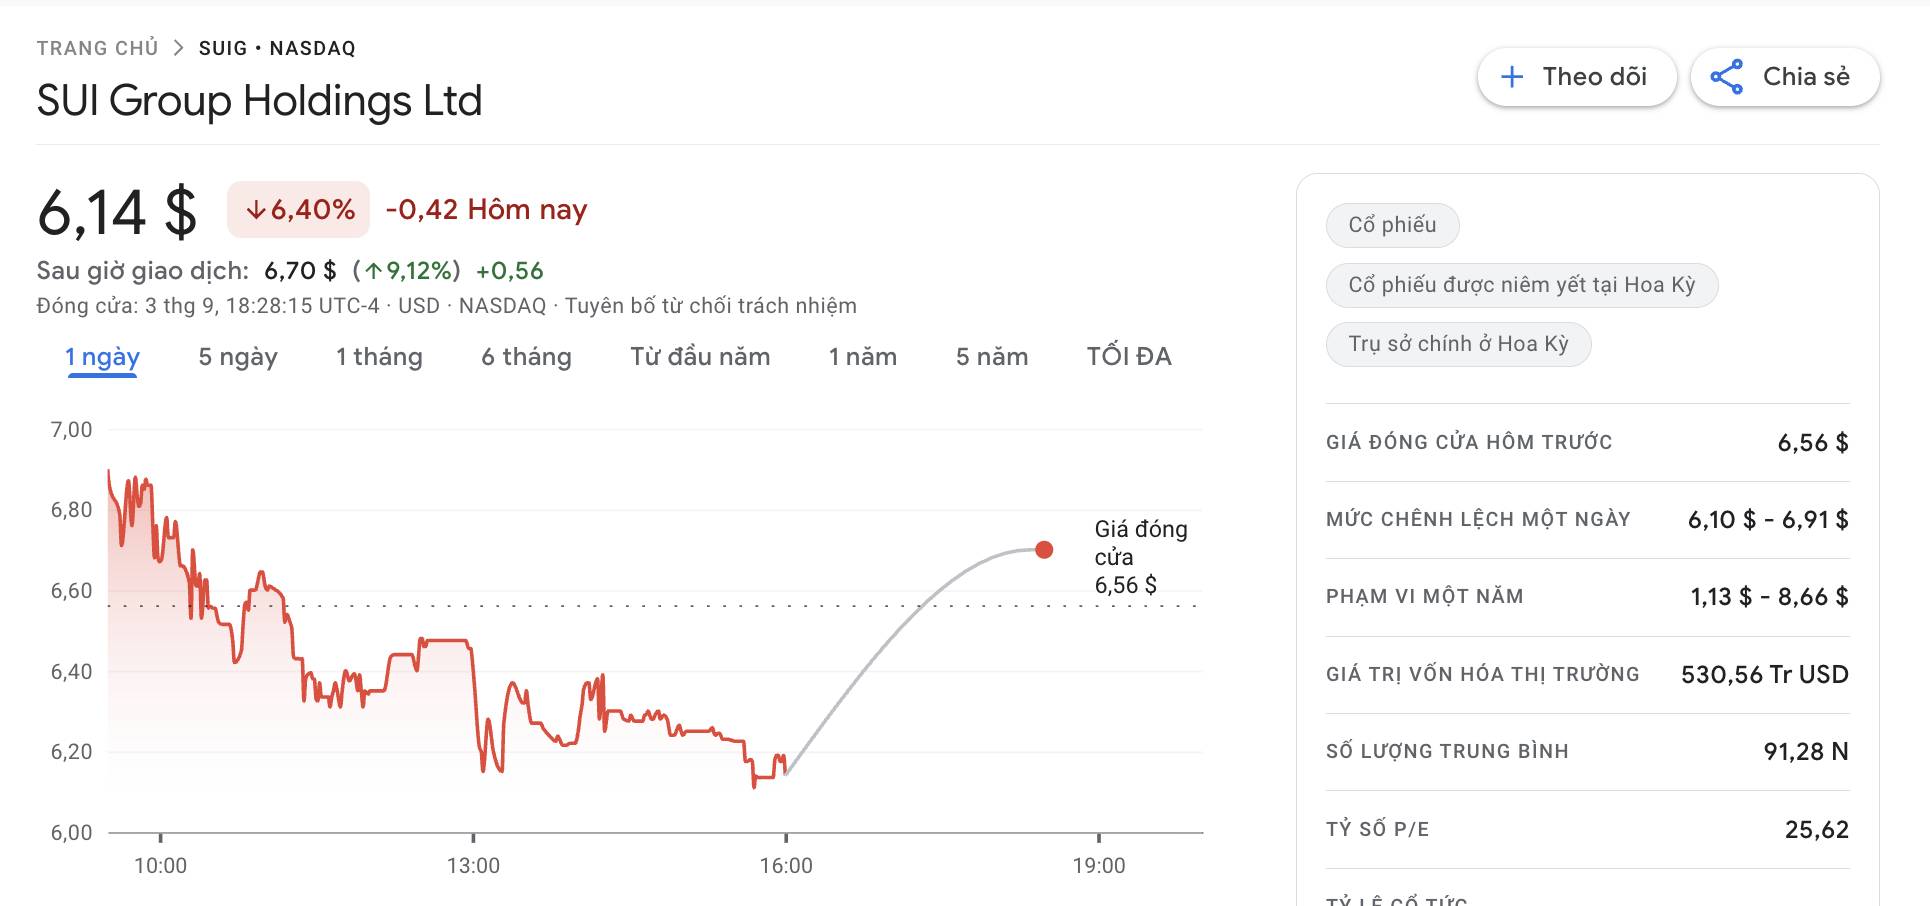Open the TỐI ĐA chart range
Viewport: 1930px width, 906px height.
(1128, 357)
